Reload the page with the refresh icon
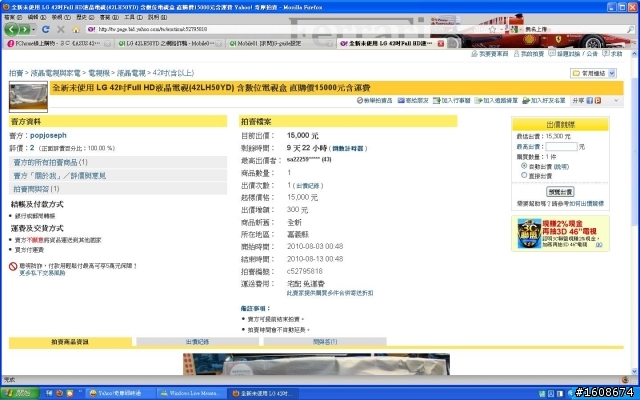The height and width of the screenshot is (400, 640). click(x=46, y=29)
